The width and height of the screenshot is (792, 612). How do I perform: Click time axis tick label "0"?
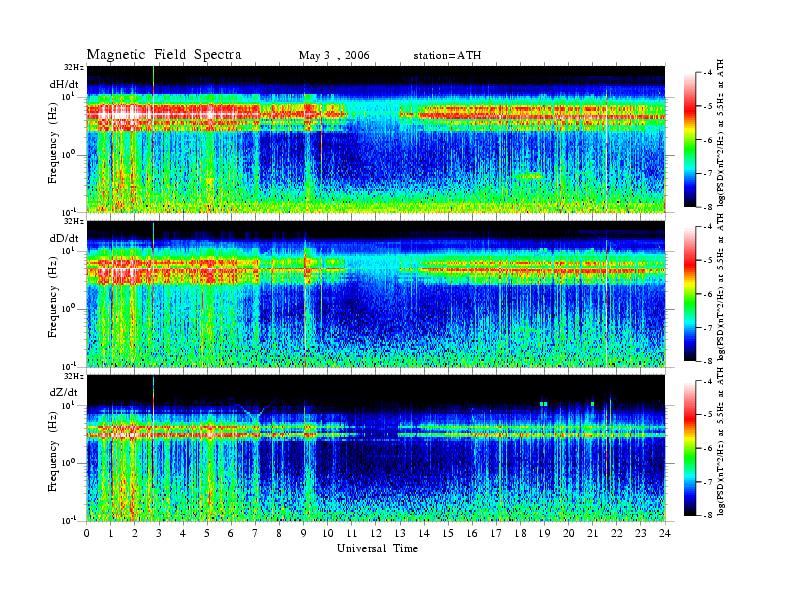coord(87,534)
